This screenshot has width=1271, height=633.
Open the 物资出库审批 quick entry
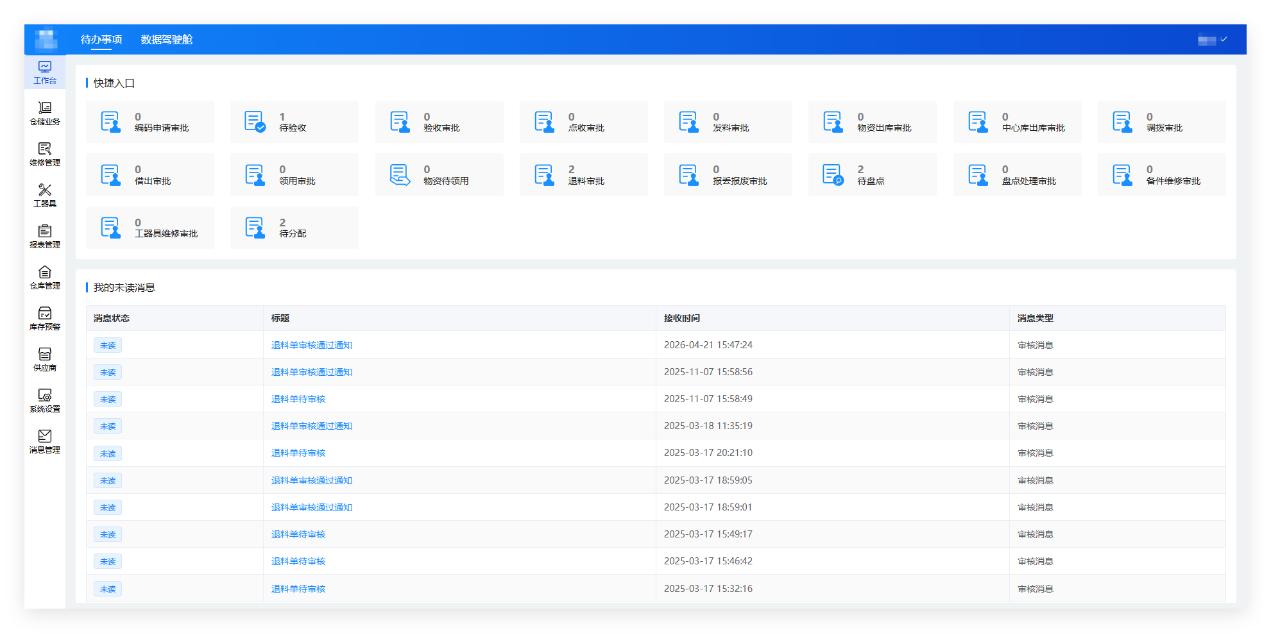point(873,122)
